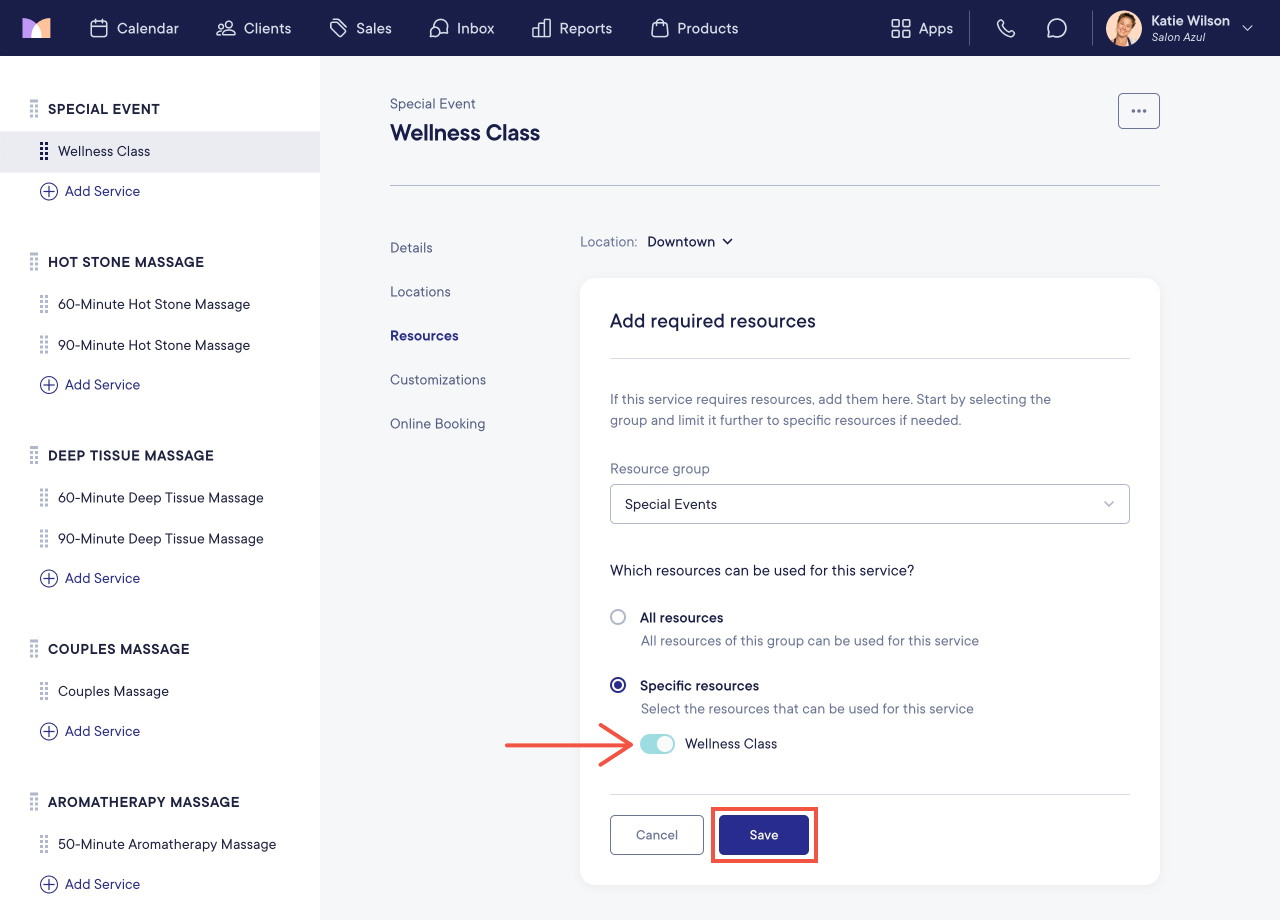Grab the drag handle beside Couples Massage
This screenshot has width=1280, height=920.
[44, 691]
